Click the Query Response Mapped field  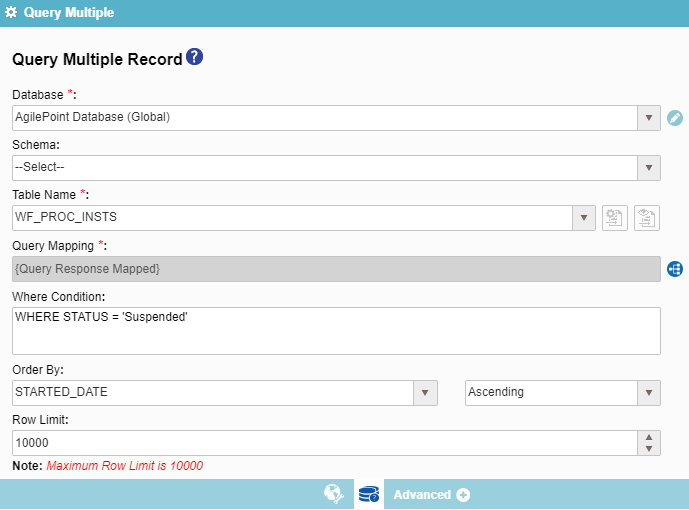(x=336, y=269)
